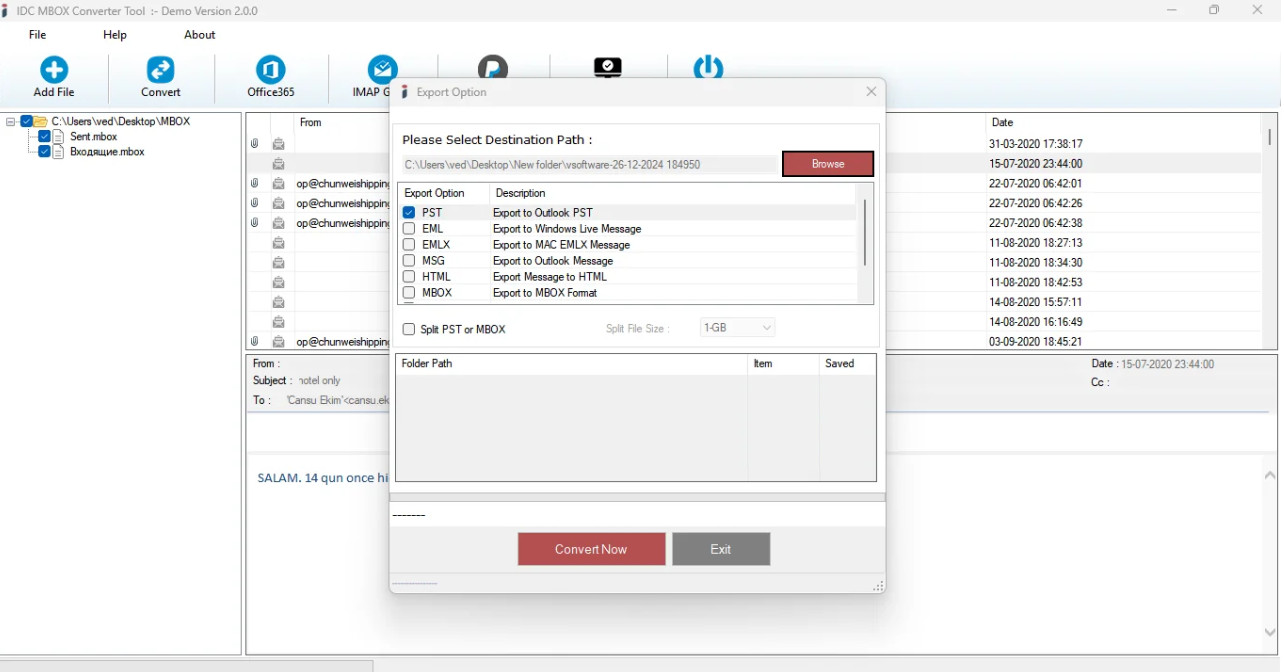Screen dimensions: 1284x672
Task: Uncheck the Входящие.mbox tree checkbox
Action: coord(44,152)
